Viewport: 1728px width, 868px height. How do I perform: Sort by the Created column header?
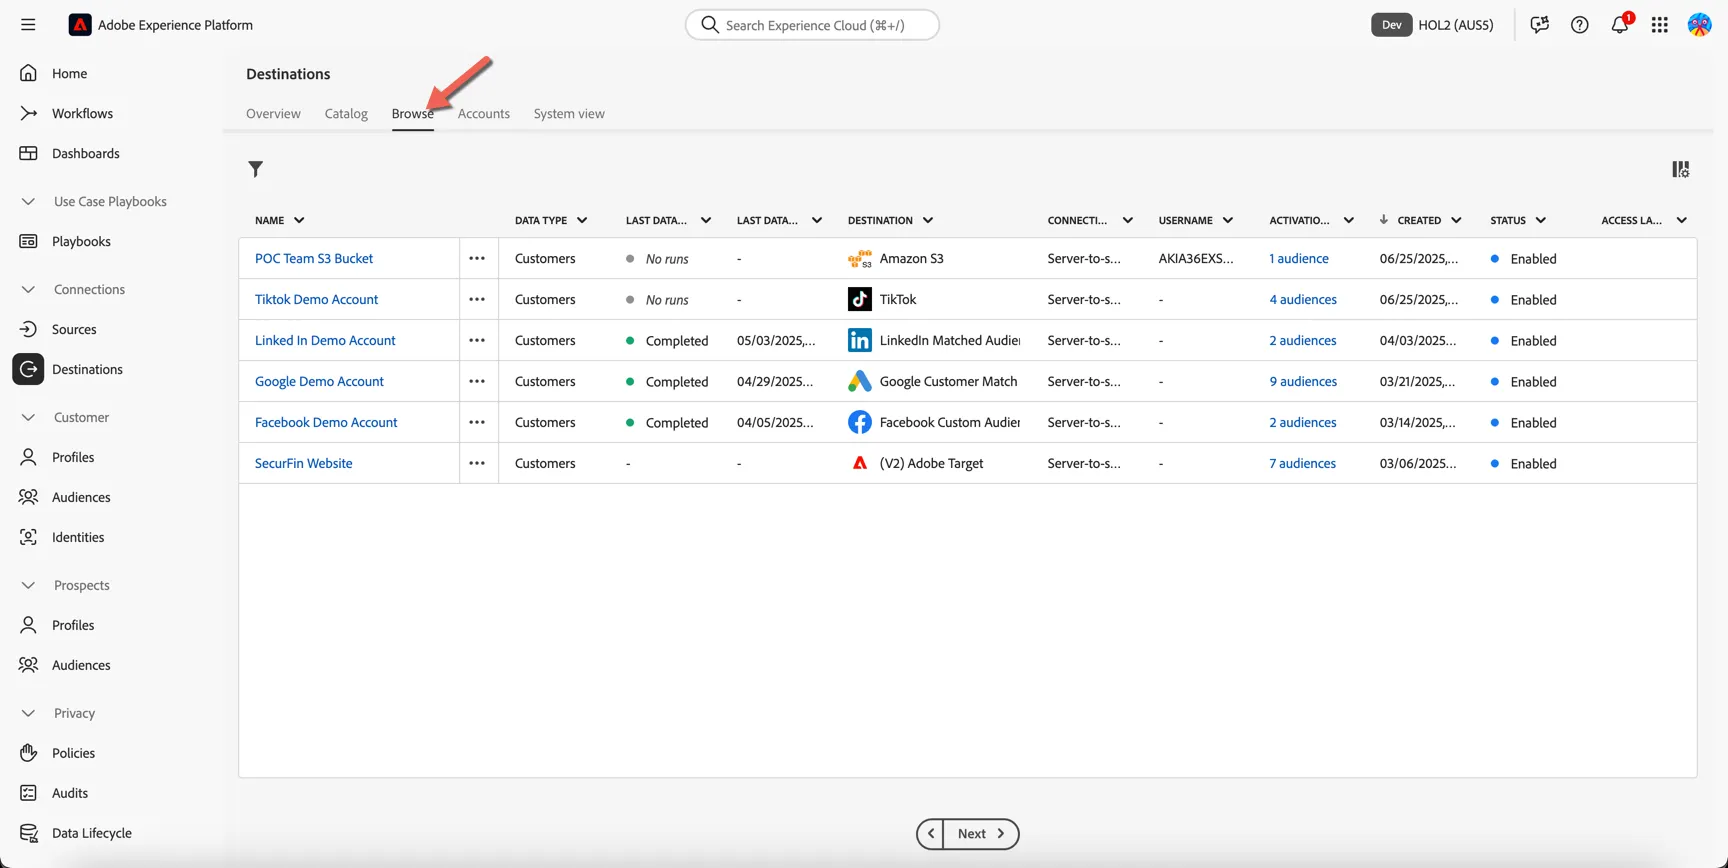(x=1419, y=220)
